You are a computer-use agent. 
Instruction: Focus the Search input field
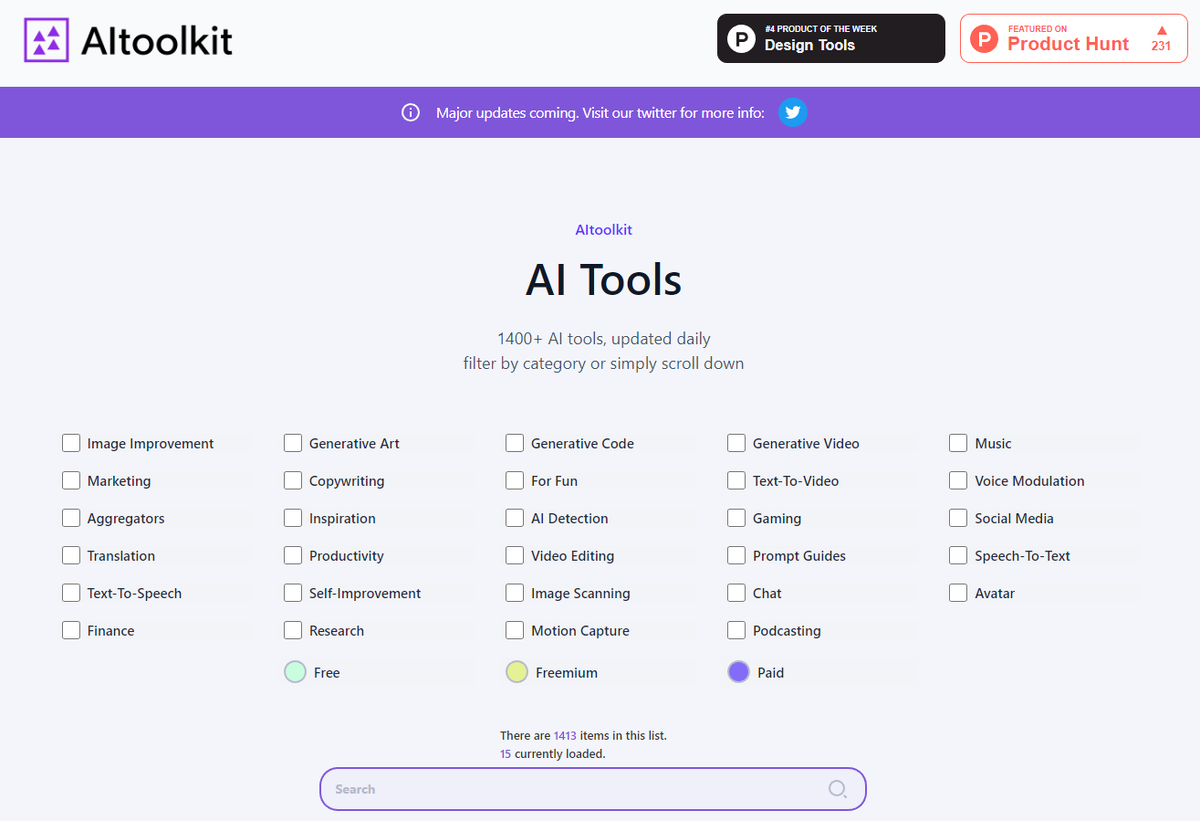pyautogui.click(x=593, y=789)
